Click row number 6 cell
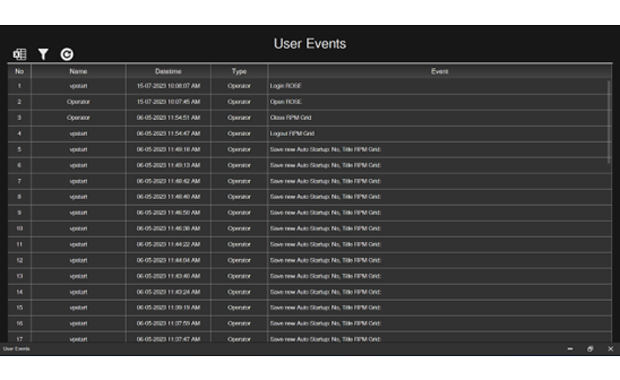Screen dimensions: 620x380 [19, 165]
